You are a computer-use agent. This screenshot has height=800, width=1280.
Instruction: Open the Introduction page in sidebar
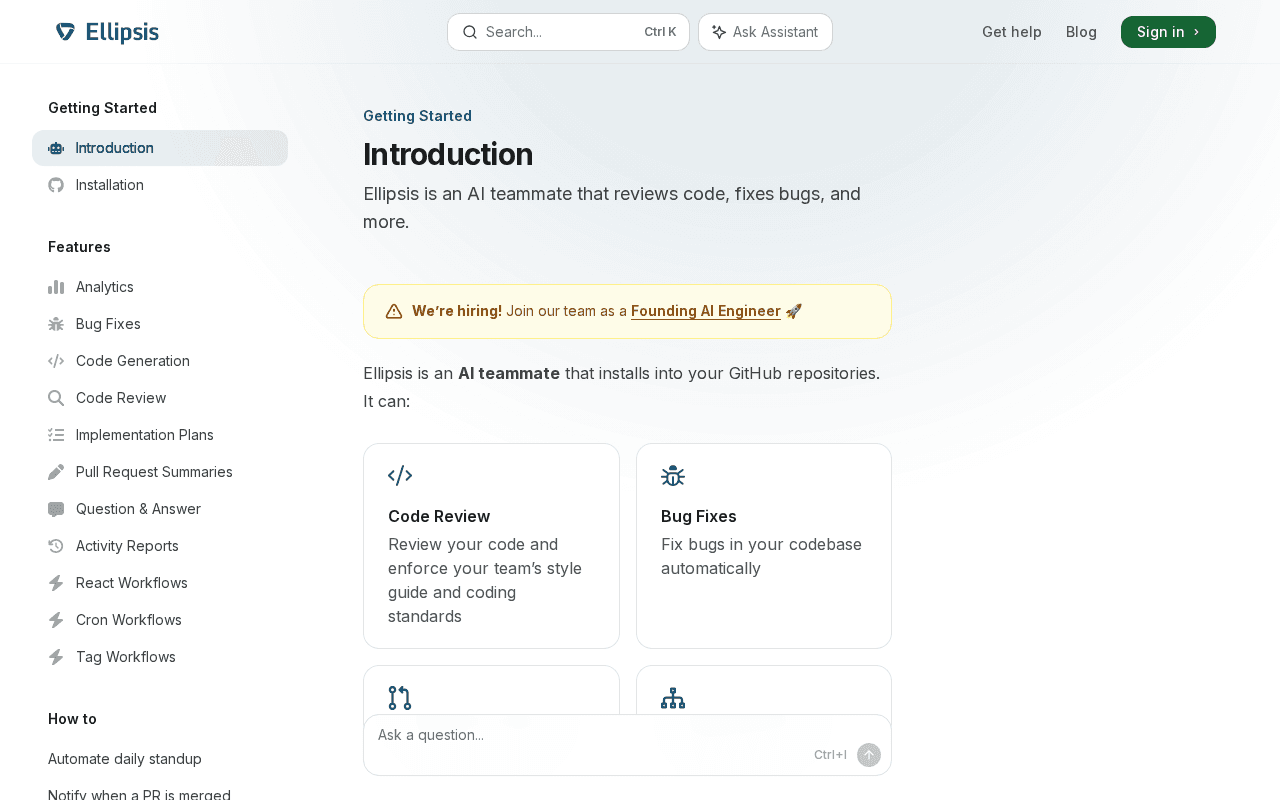tap(160, 148)
